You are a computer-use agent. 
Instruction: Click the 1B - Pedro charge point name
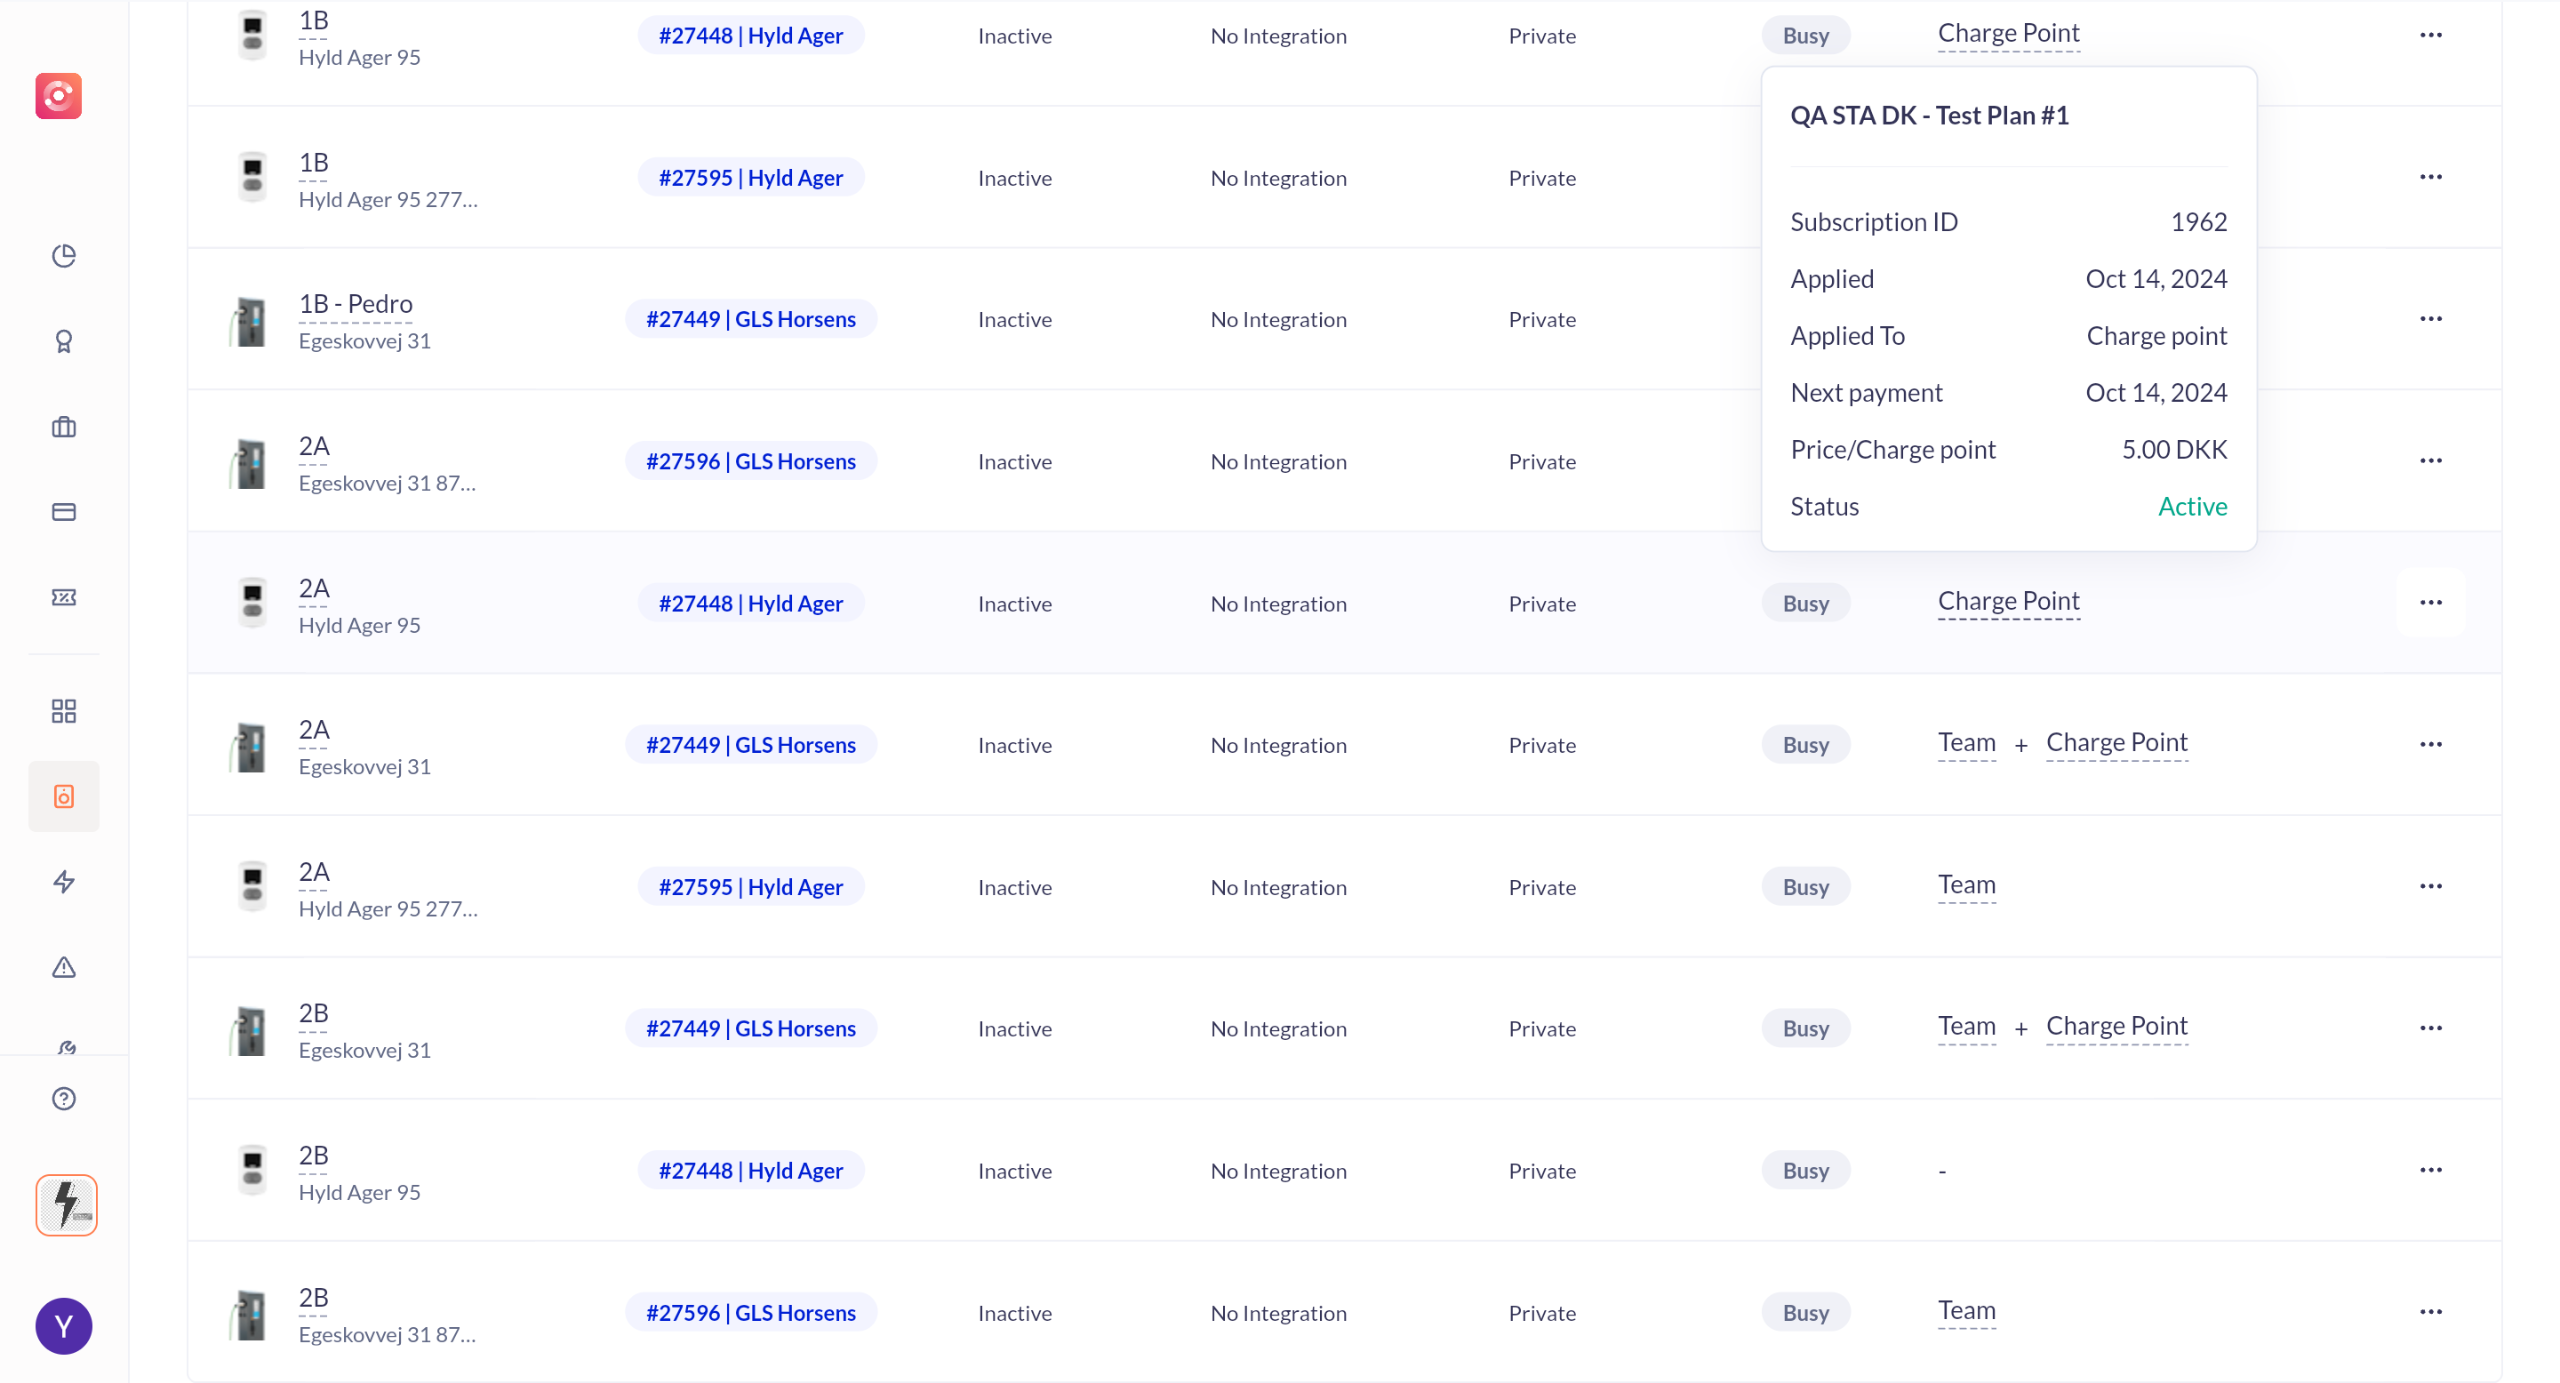pos(355,304)
